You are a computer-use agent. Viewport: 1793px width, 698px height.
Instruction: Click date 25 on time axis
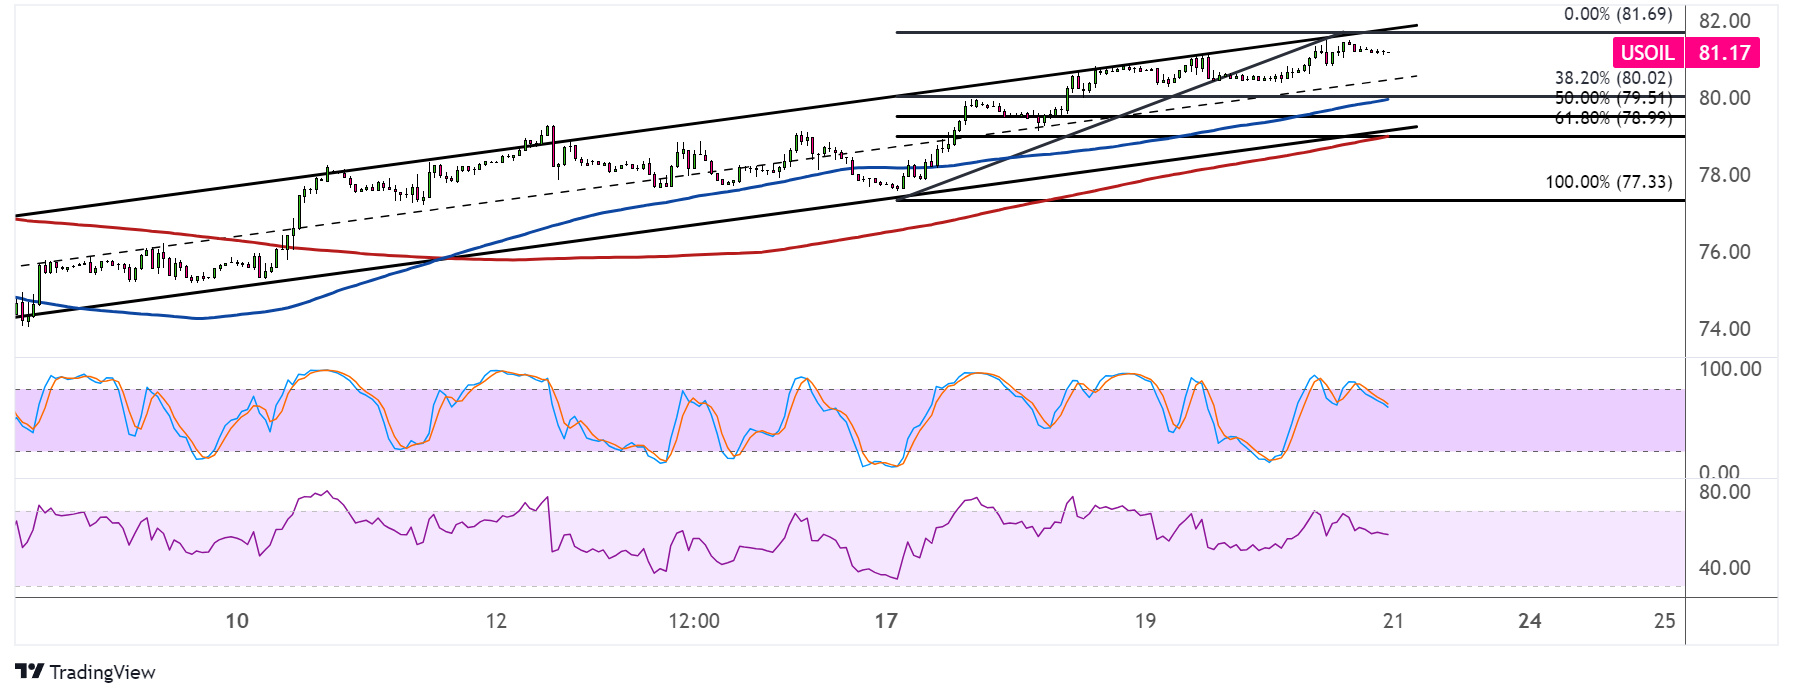tap(1664, 621)
